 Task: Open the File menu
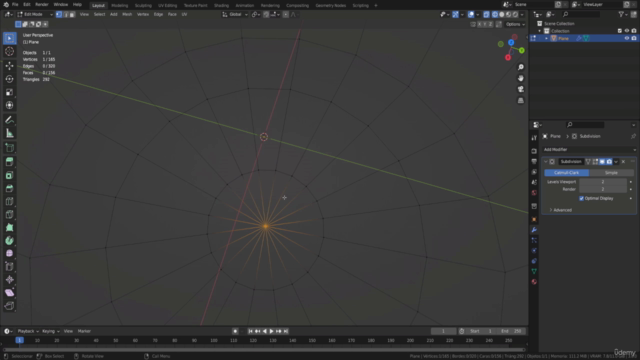pyautogui.click(x=15, y=4)
